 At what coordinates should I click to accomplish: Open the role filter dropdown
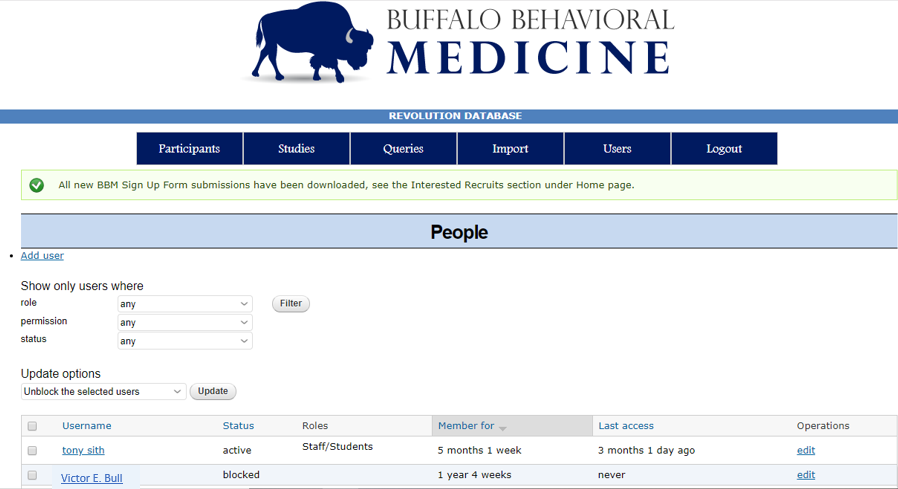(x=184, y=304)
